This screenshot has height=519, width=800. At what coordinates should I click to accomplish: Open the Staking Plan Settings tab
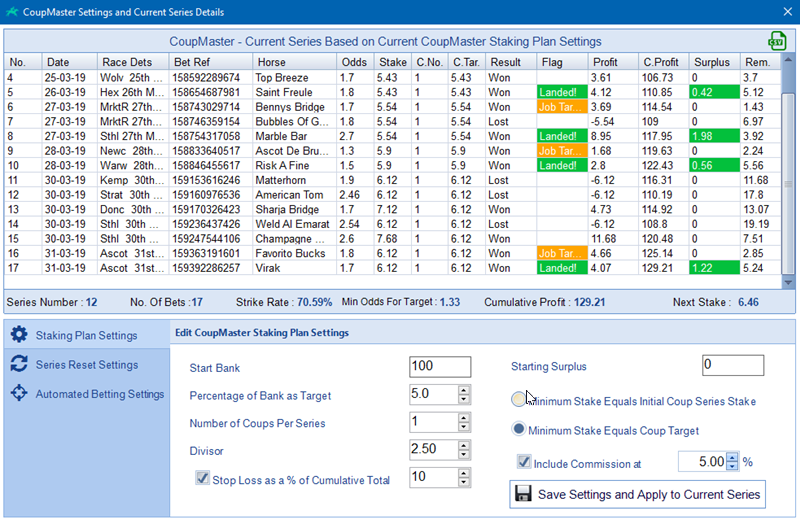[x=87, y=335]
